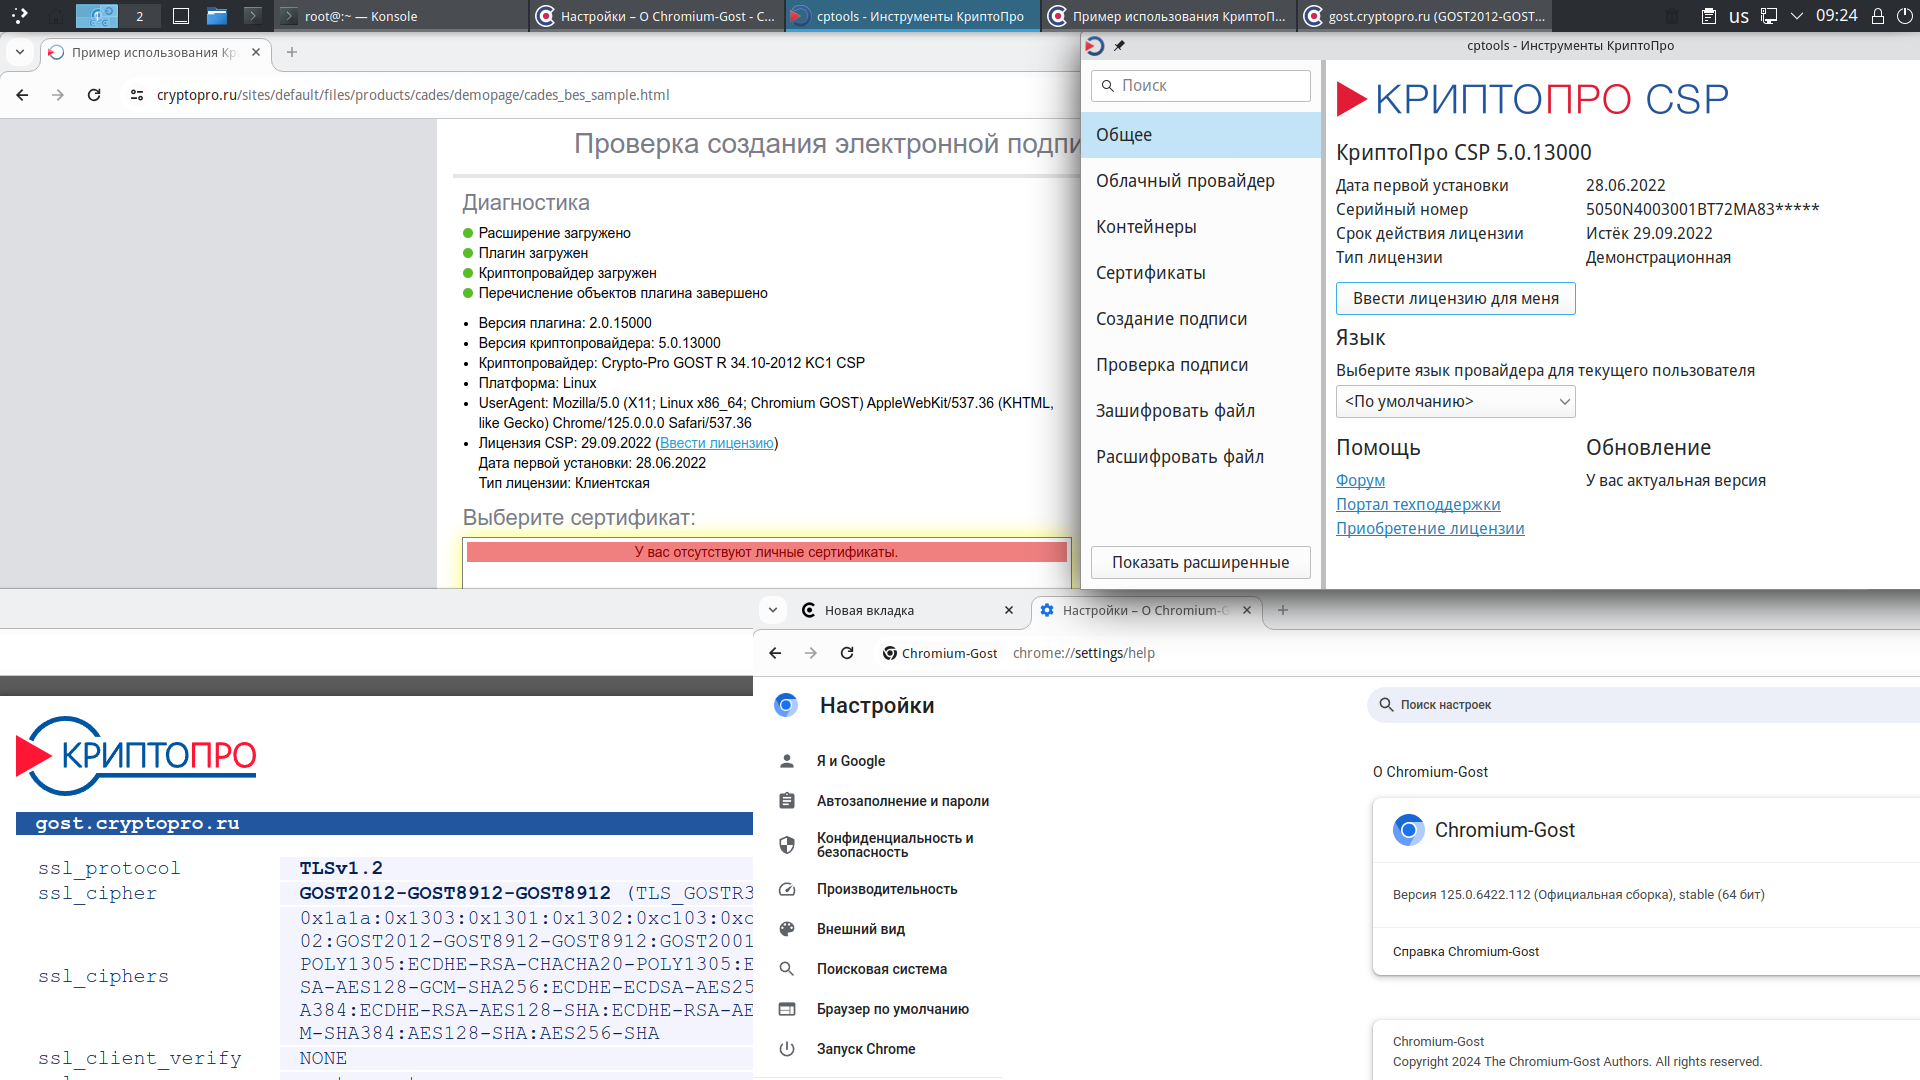
Task: Switch to the Konsole task in the taskbar
Action: point(400,16)
